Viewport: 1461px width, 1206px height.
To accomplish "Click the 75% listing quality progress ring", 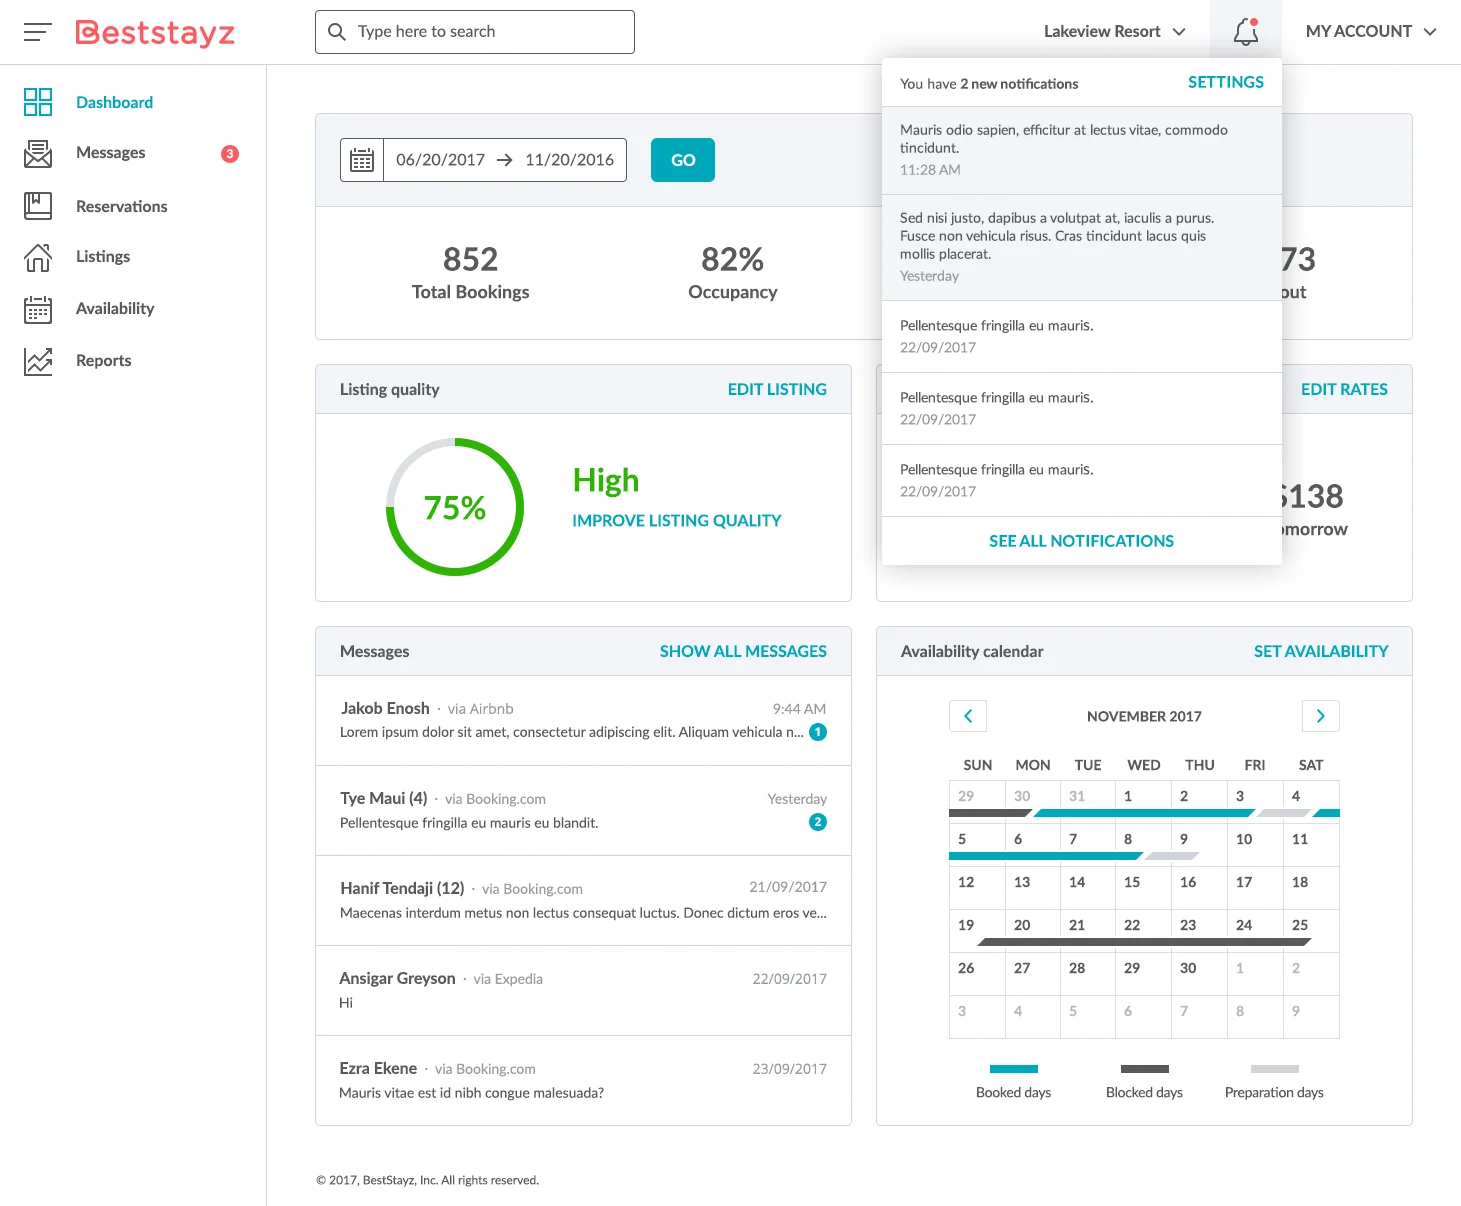I will pos(455,507).
